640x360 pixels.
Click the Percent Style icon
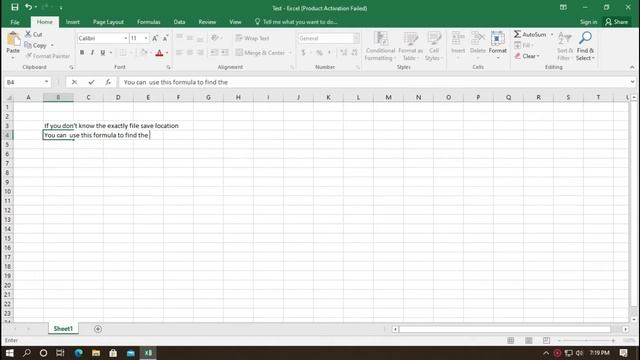pos(319,53)
